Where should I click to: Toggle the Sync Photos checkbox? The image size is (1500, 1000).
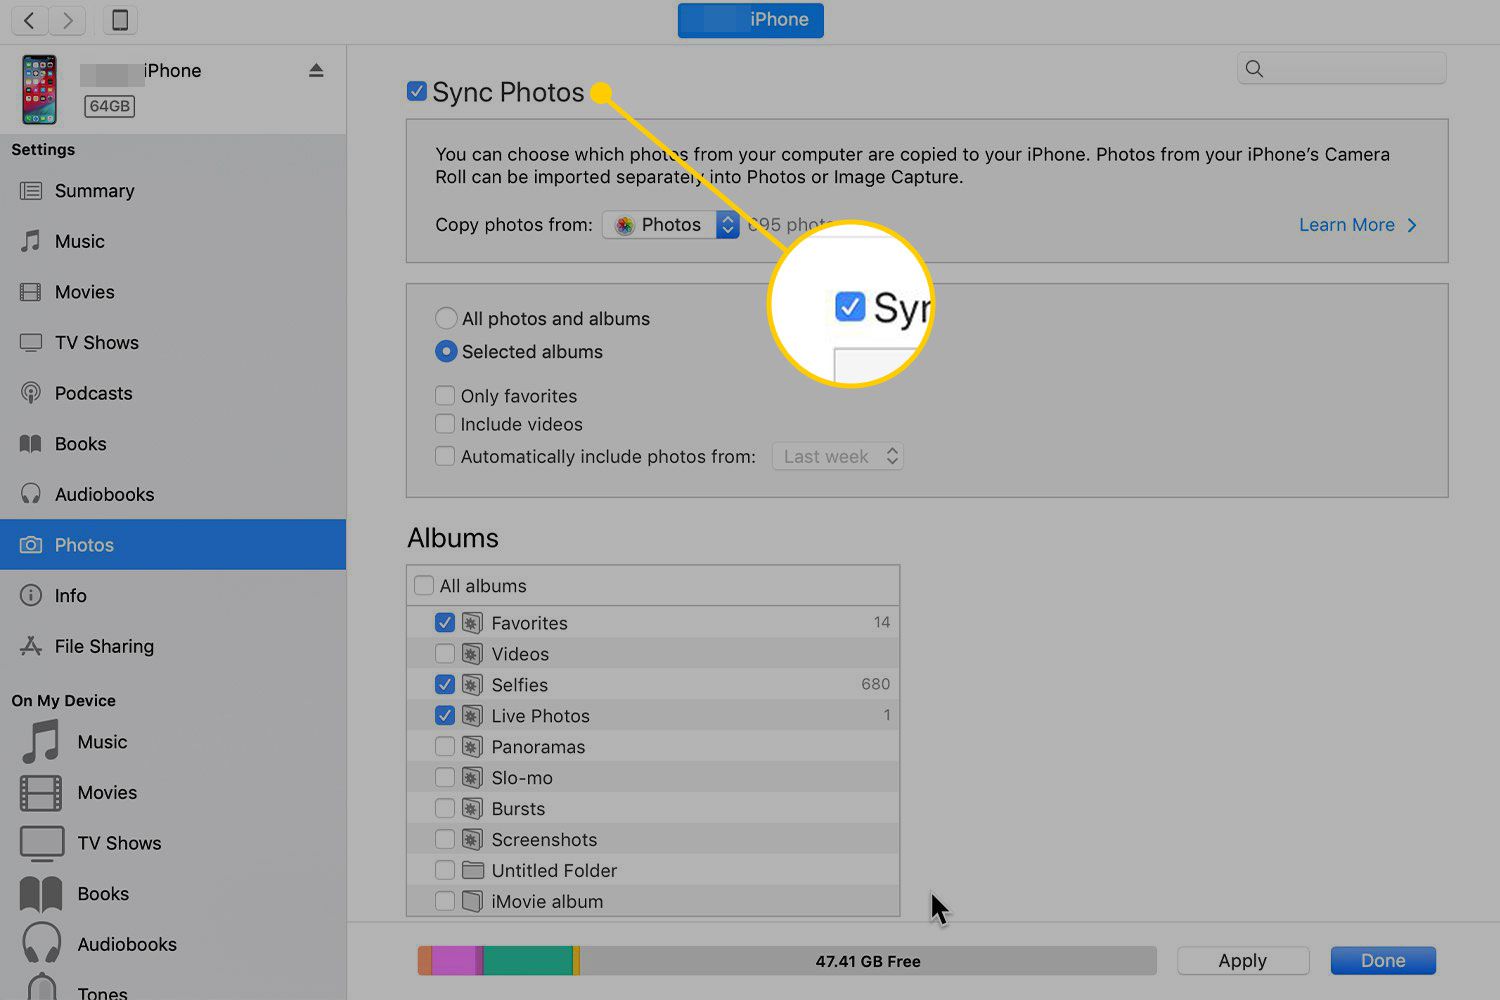[417, 92]
